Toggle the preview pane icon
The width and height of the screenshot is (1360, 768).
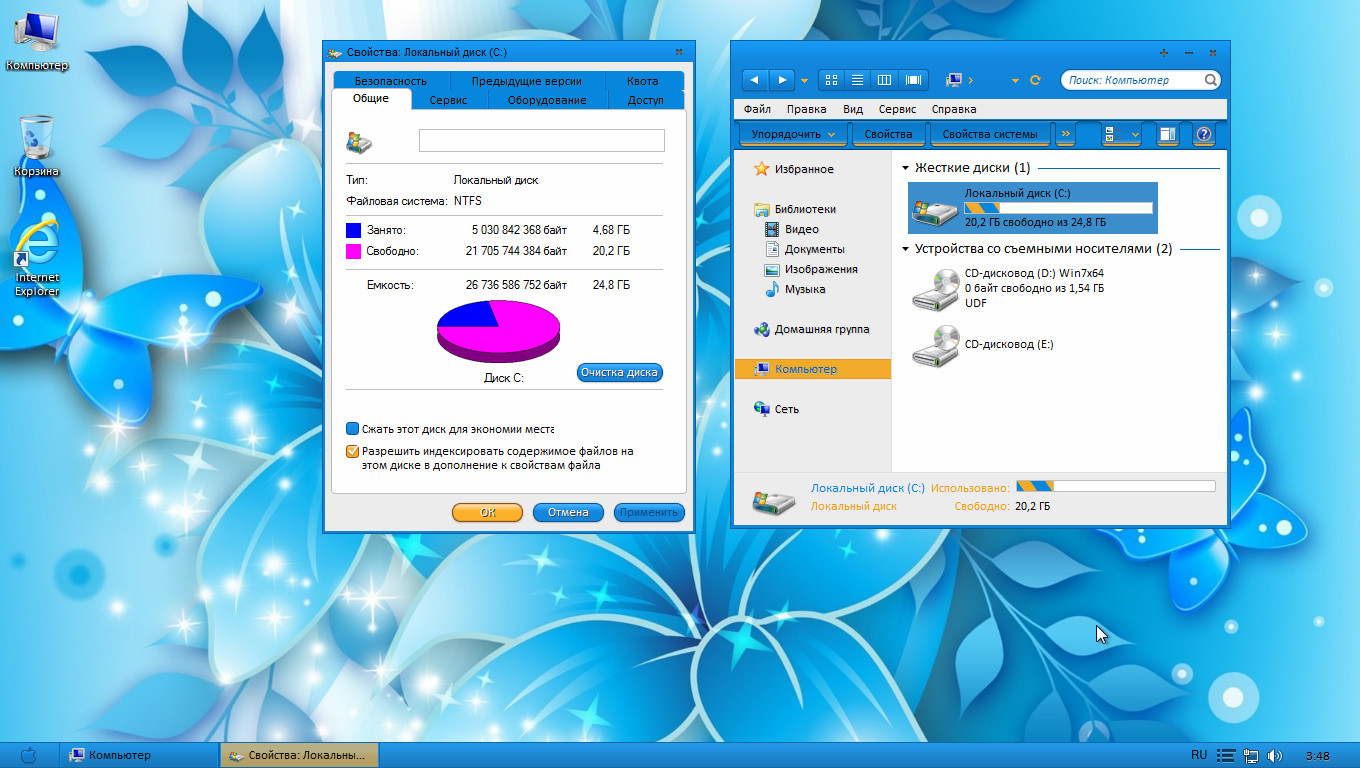click(1167, 134)
